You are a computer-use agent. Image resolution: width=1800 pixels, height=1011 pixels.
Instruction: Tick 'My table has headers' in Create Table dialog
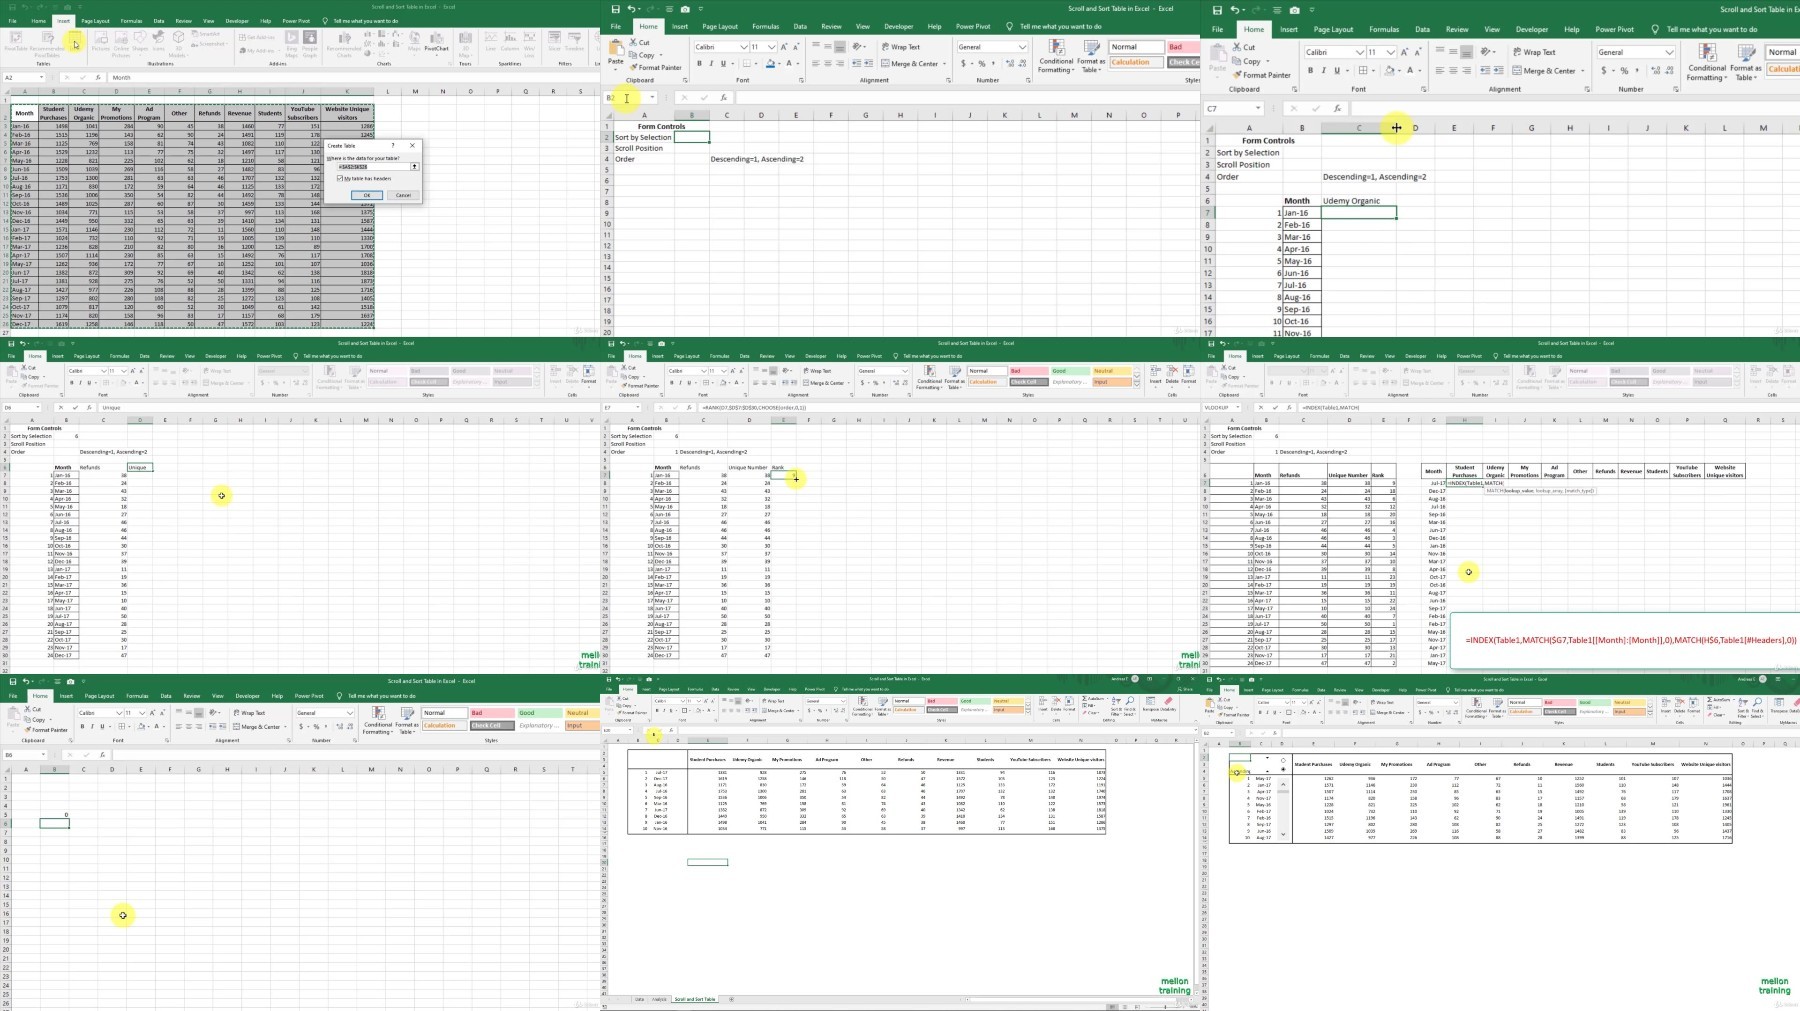[340, 178]
